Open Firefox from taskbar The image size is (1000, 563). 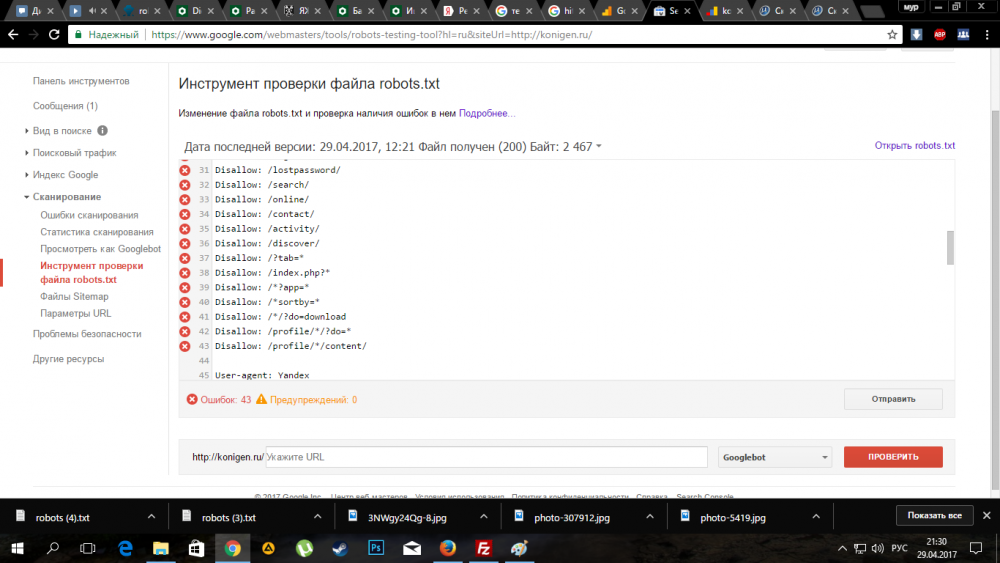[x=448, y=548]
